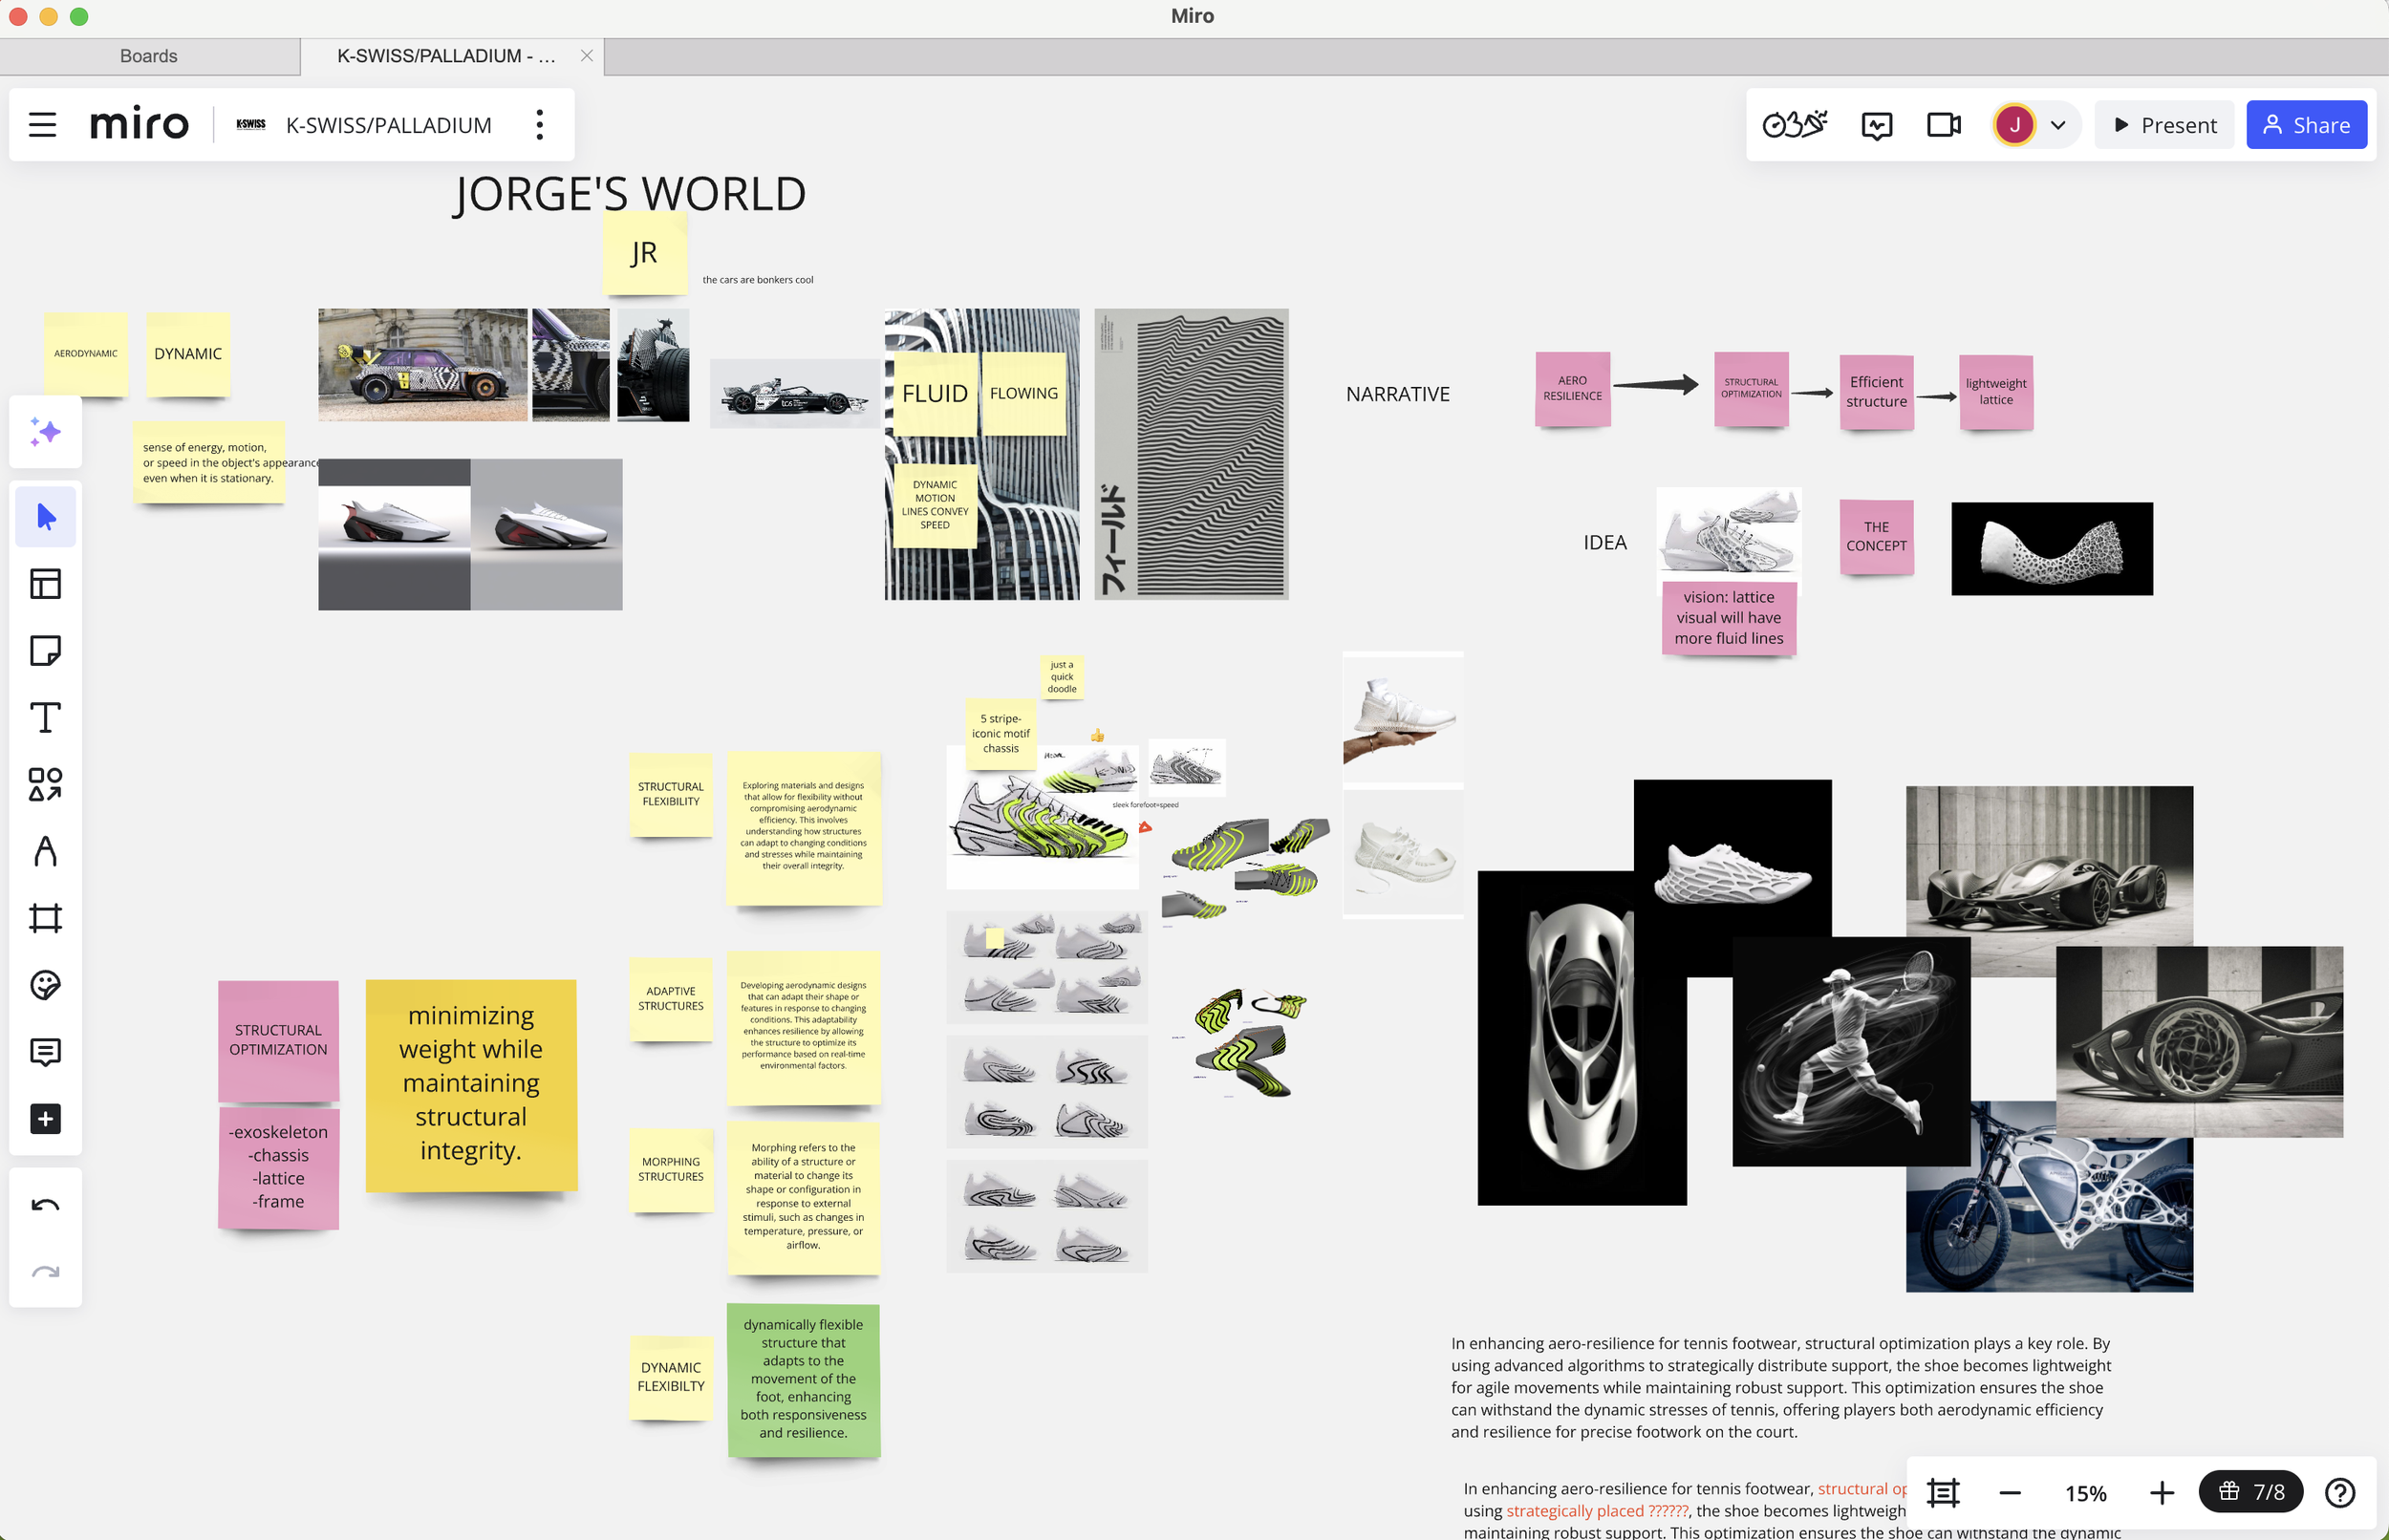The height and width of the screenshot is (1540, 2389).
Task: Open more apps plus button
Action: tap(45, 1119)
